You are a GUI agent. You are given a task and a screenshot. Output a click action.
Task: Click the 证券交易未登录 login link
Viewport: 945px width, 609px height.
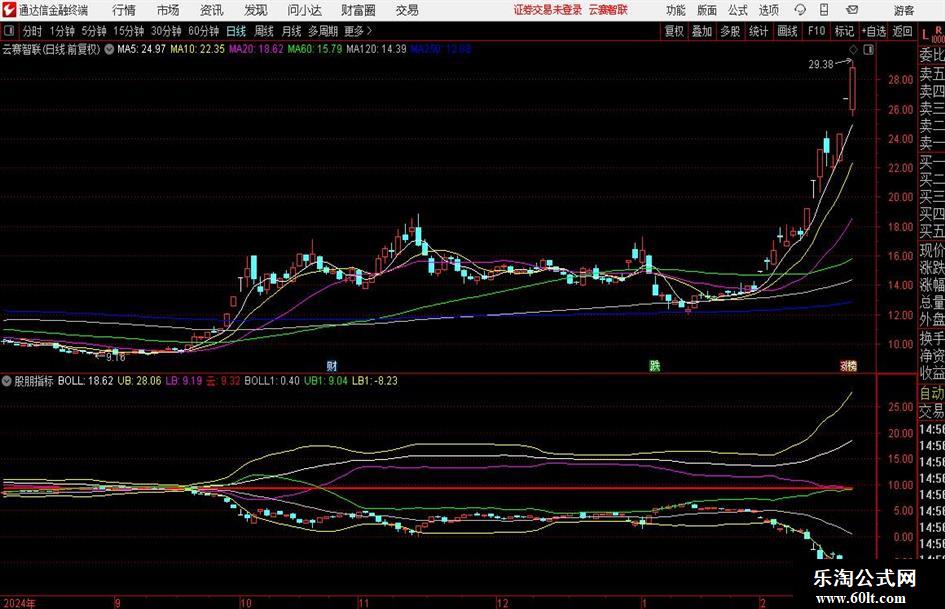(x=548, y=10)
